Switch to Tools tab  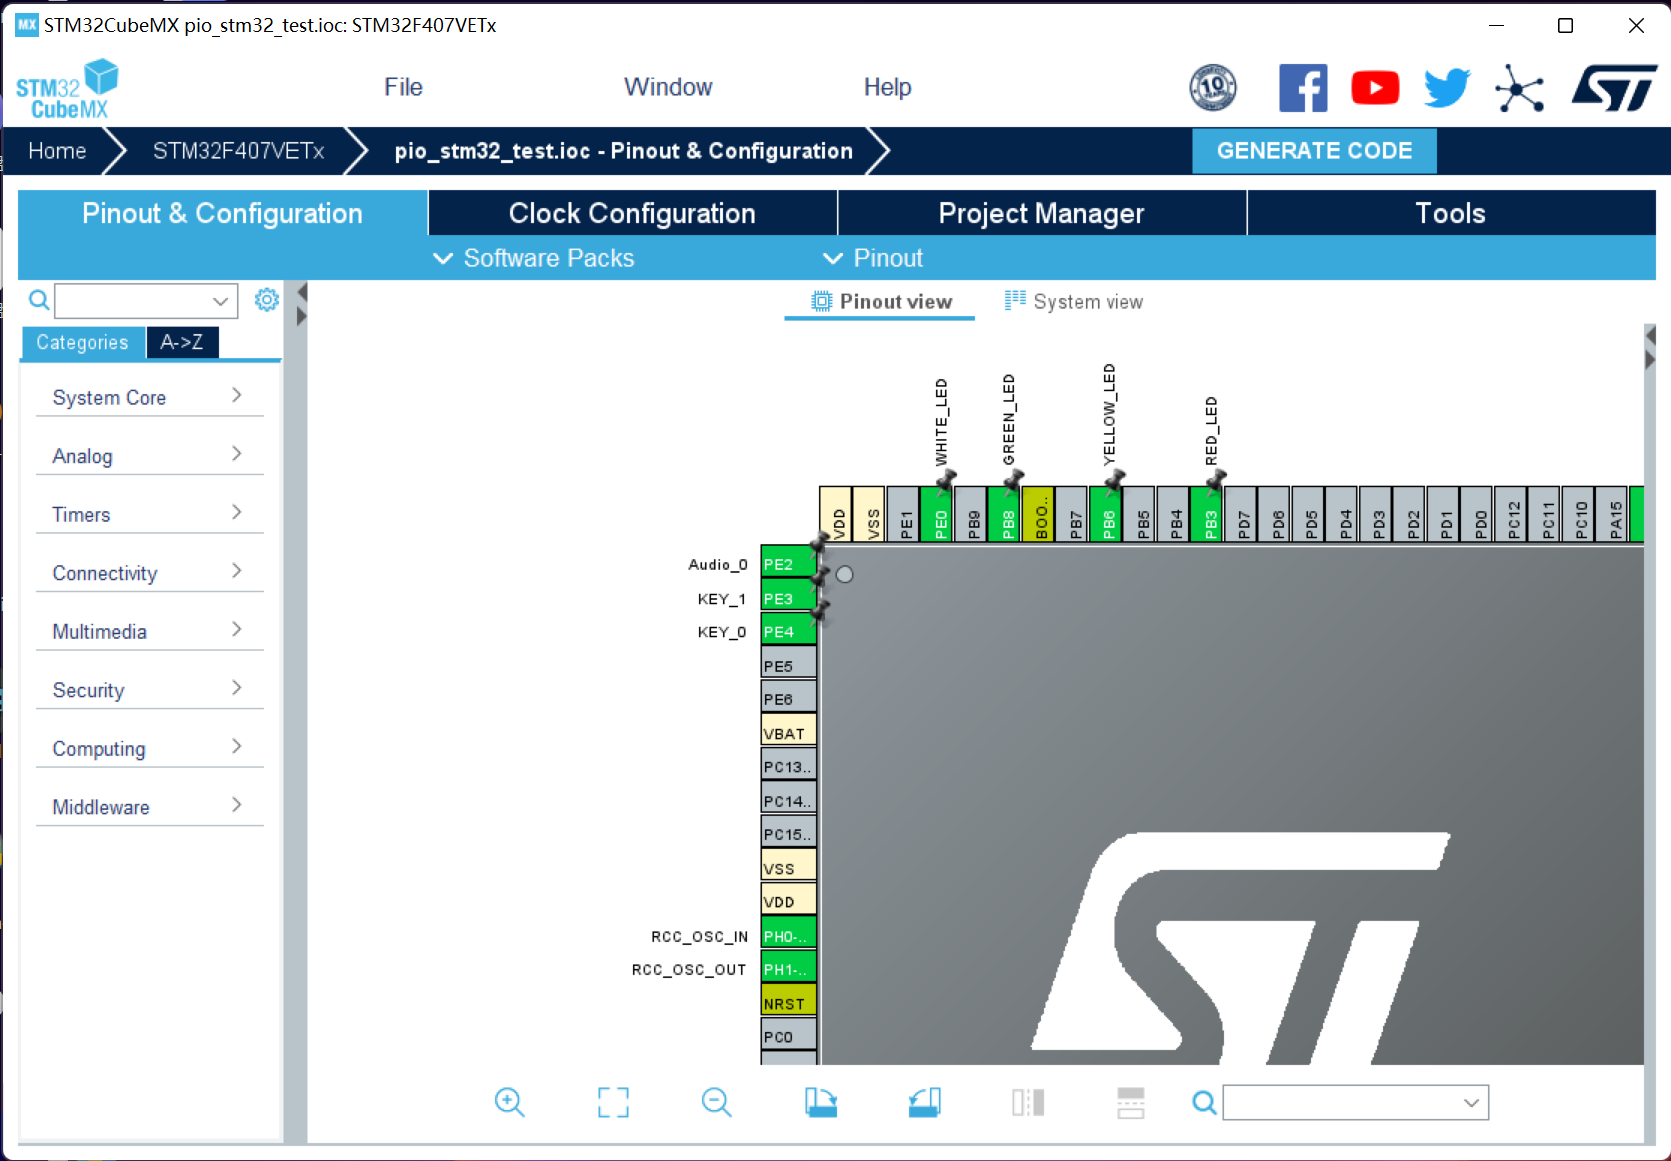[1450, 213]
